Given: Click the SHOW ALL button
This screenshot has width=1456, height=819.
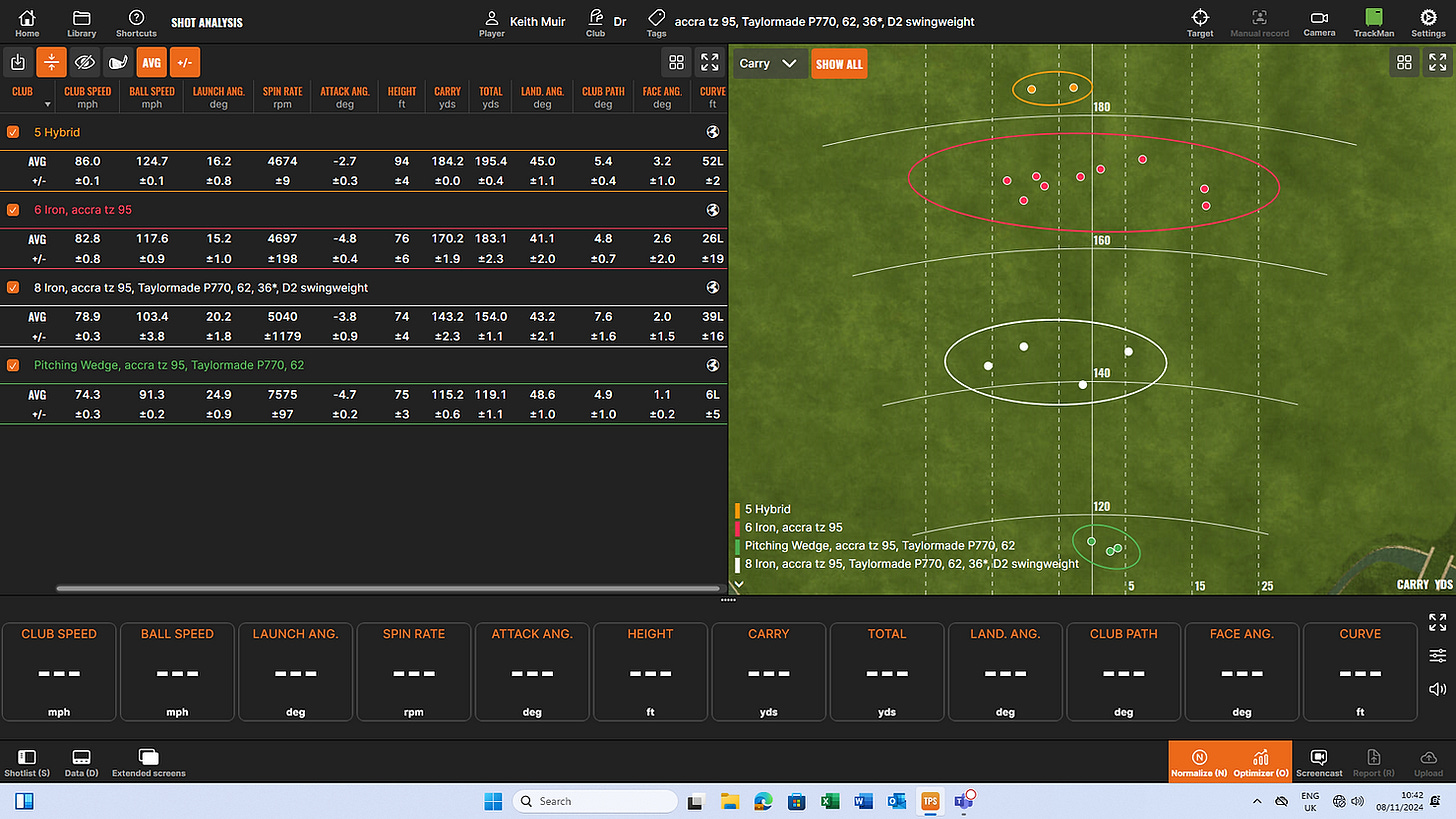Looking at the screenshot, I should point(839,64).
